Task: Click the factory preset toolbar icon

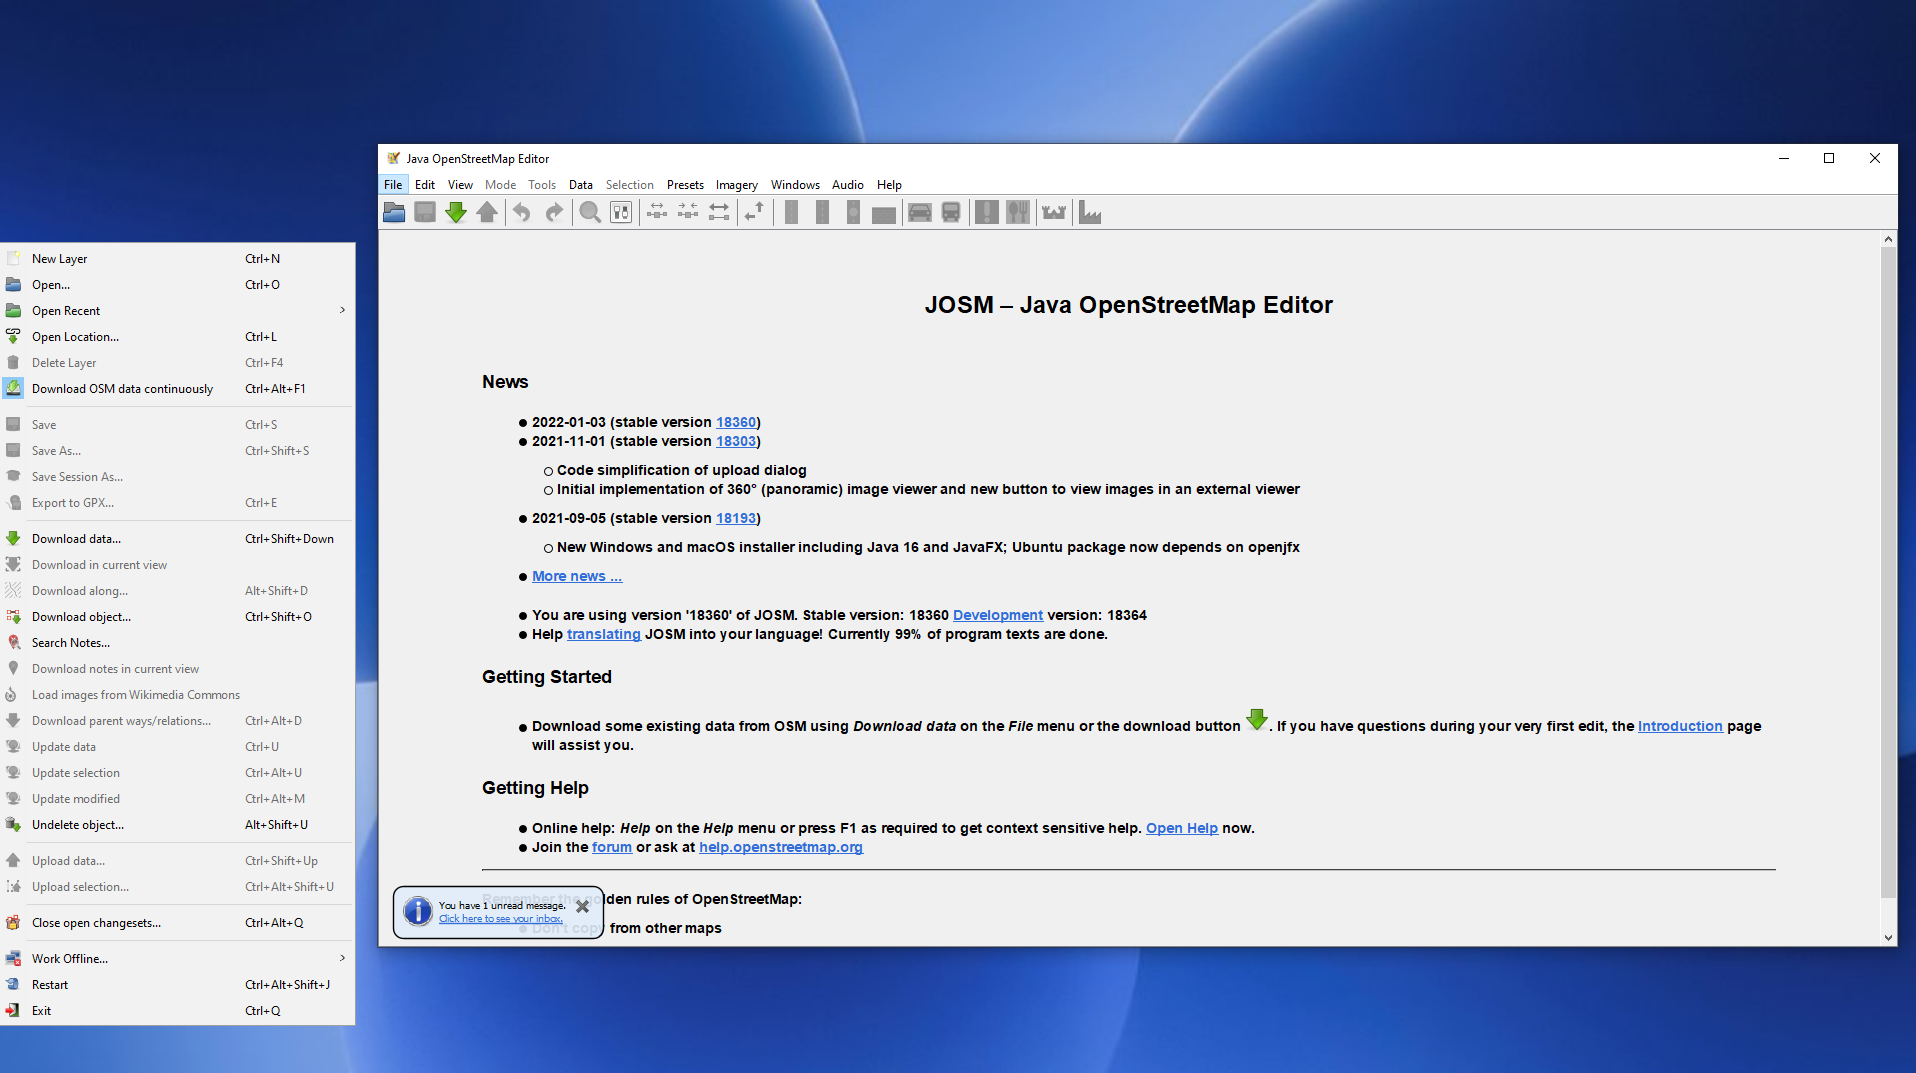Action: [x=1090, y=212]
